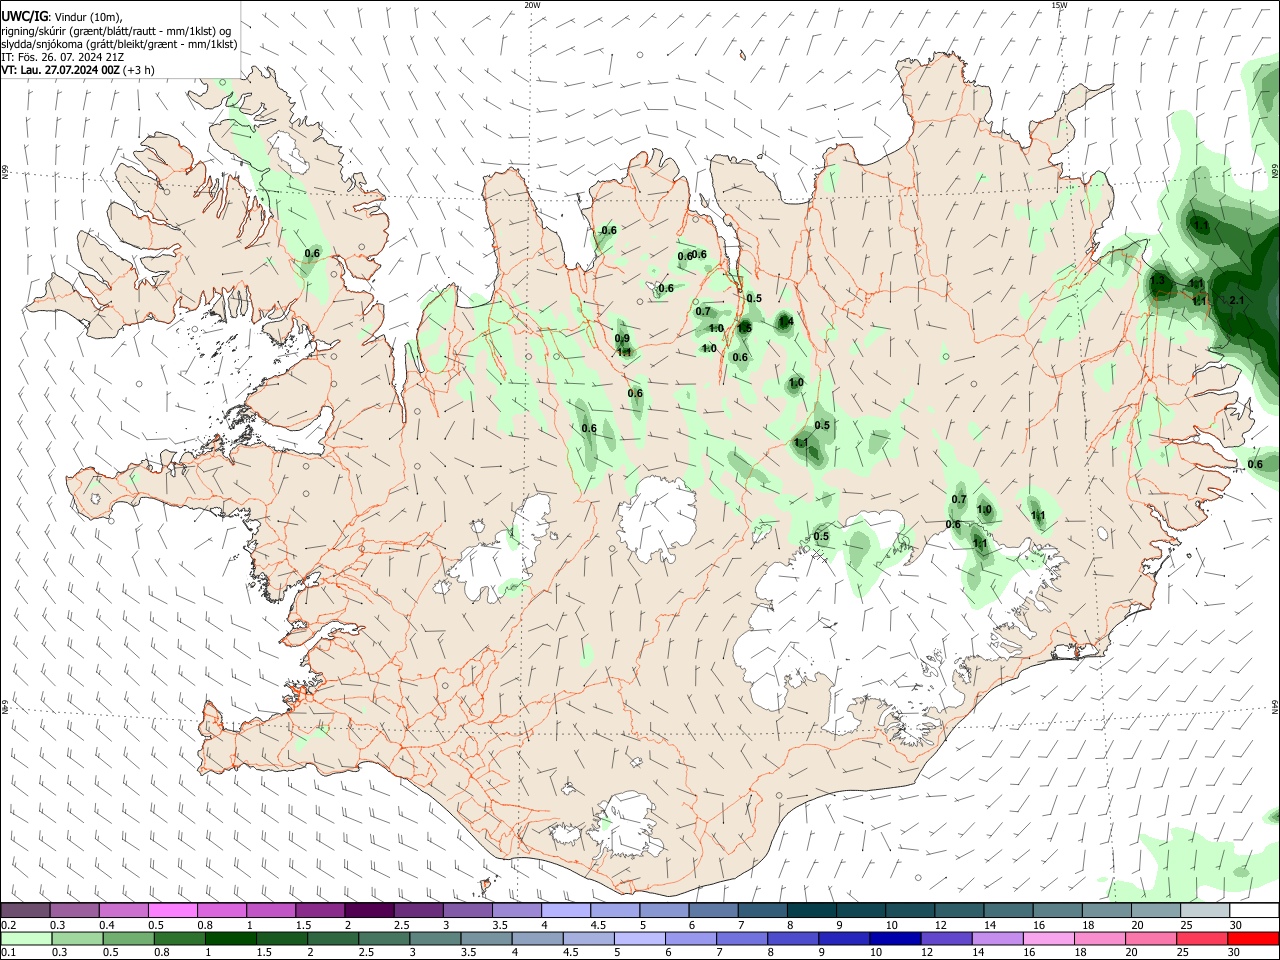Click the '0.1' label in lower legend row

point(8,952)
